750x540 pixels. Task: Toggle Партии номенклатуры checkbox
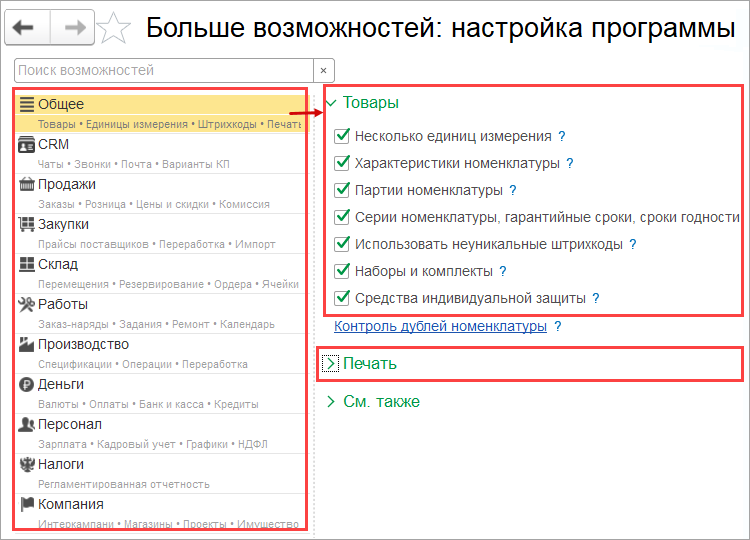click(342, 190)
